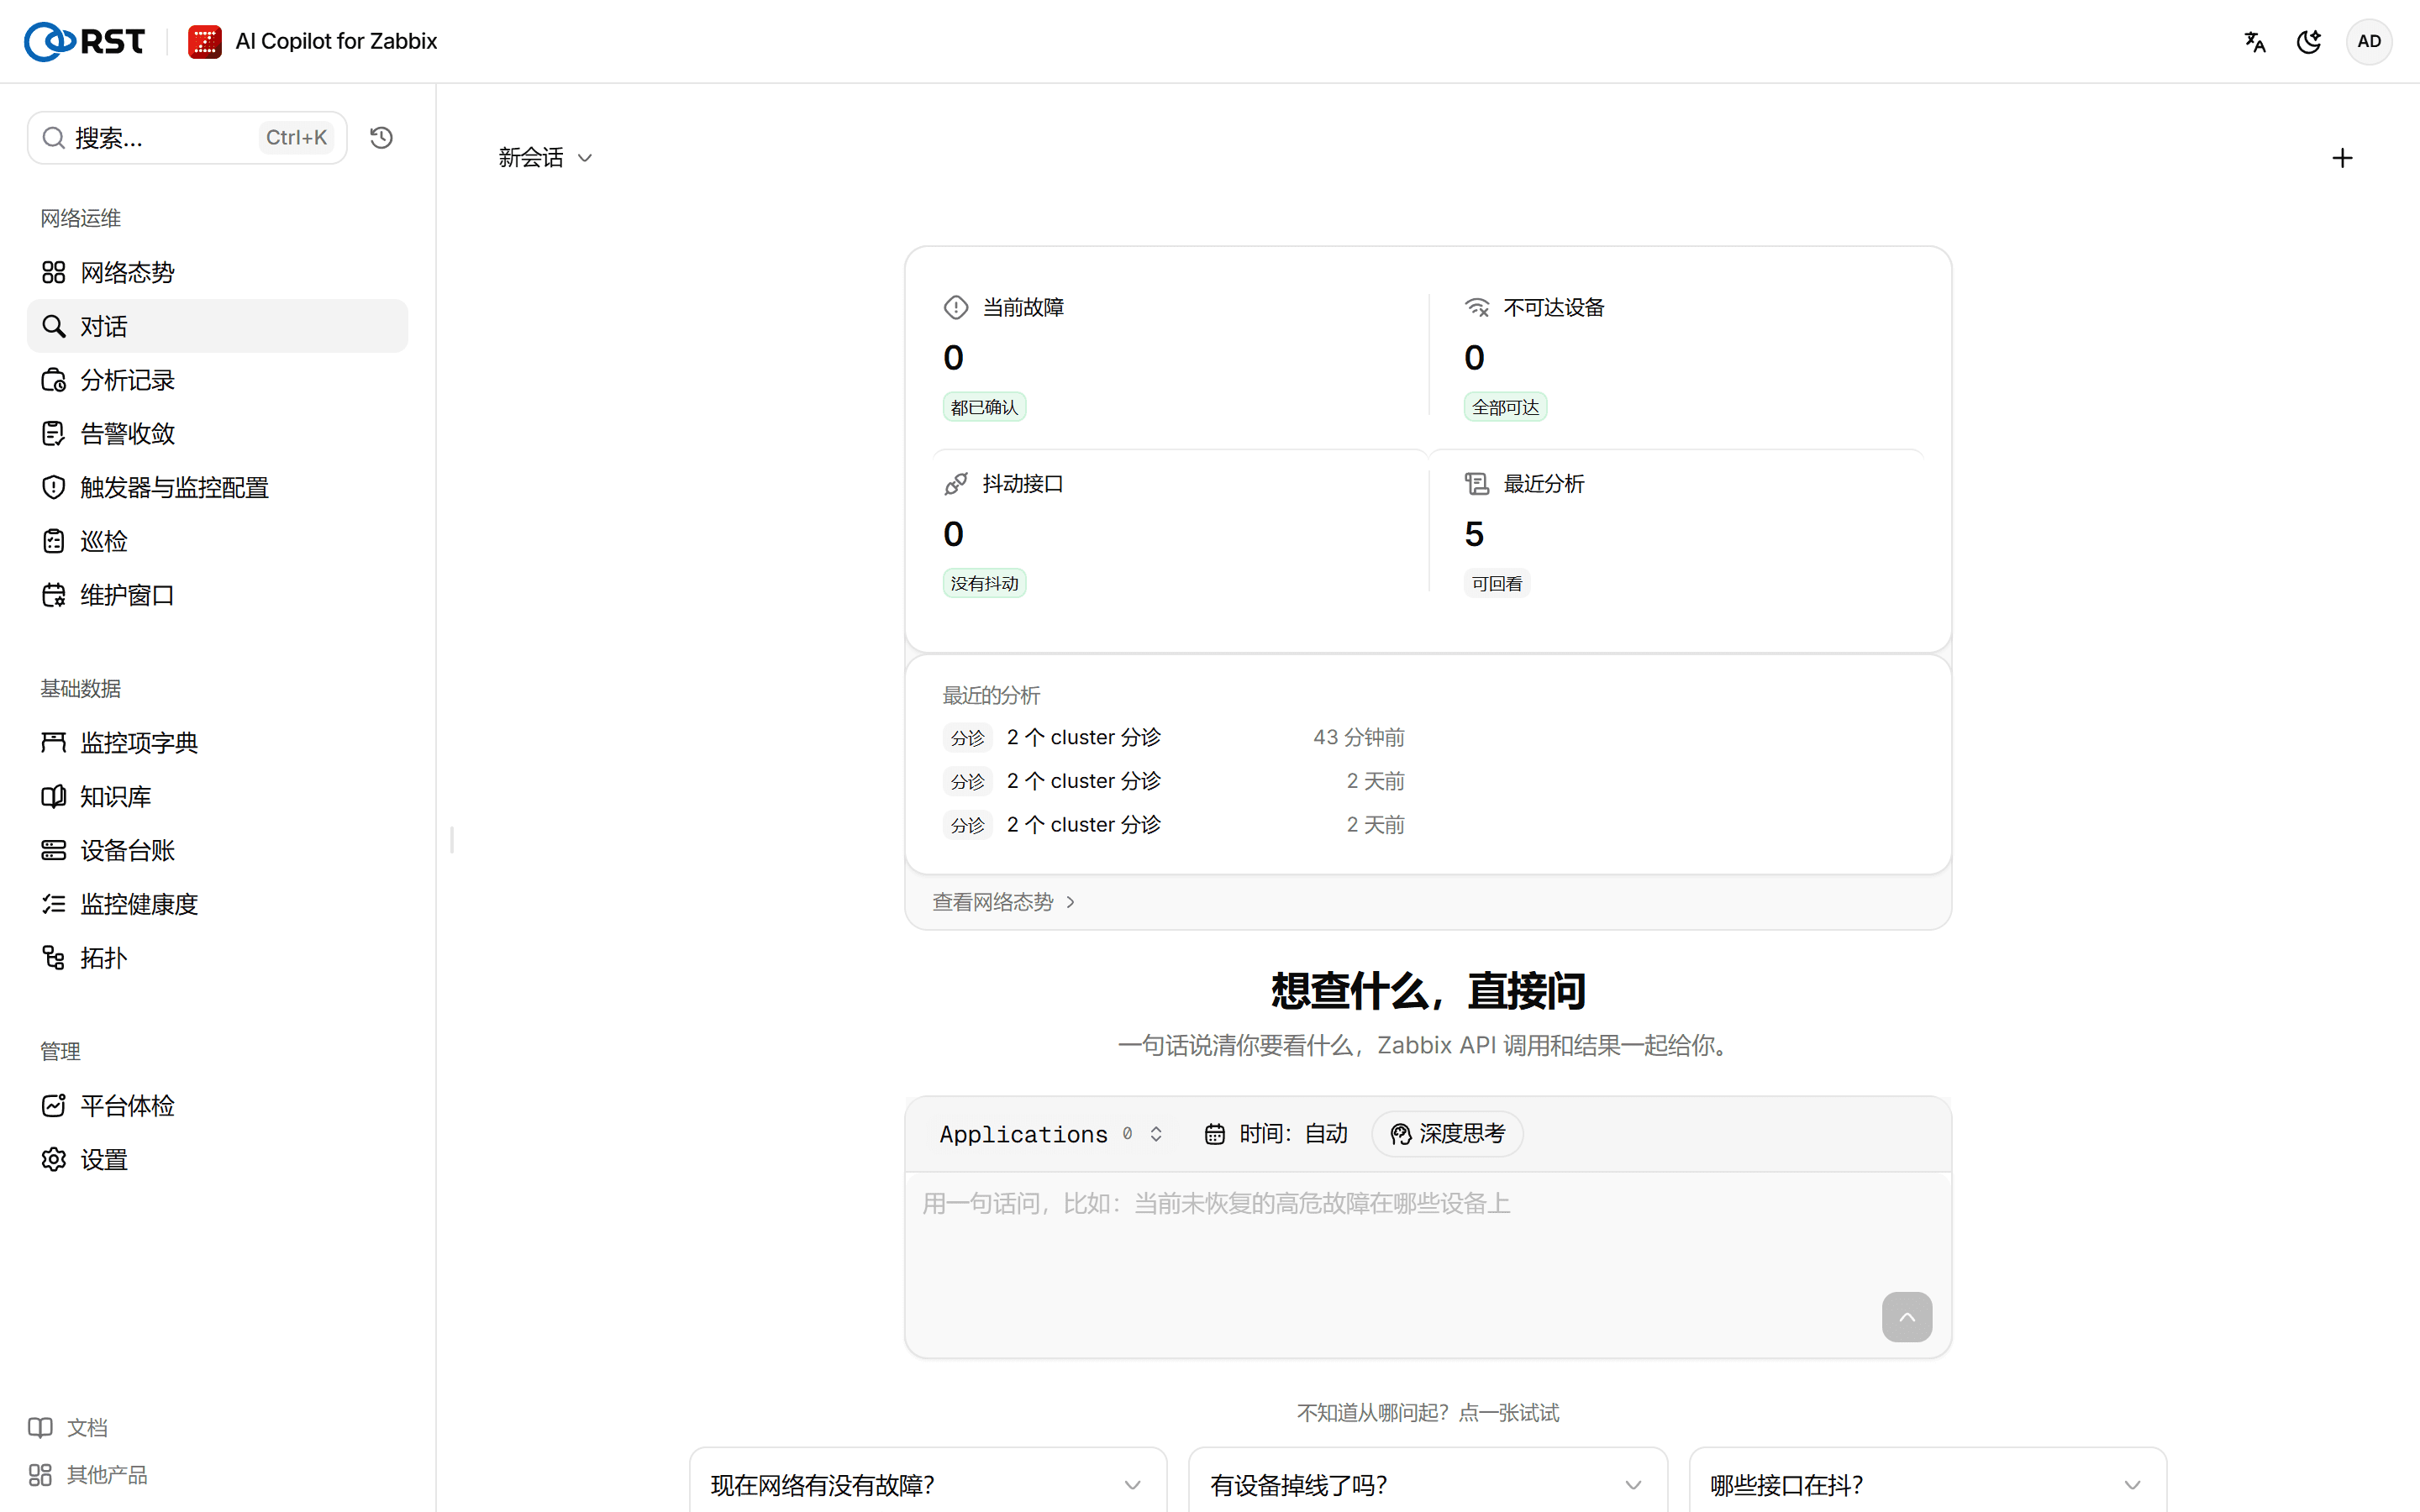Click the plus icon for new conversation
The height and width of the screenshot is (1512, 2420).
[2342, 158]
